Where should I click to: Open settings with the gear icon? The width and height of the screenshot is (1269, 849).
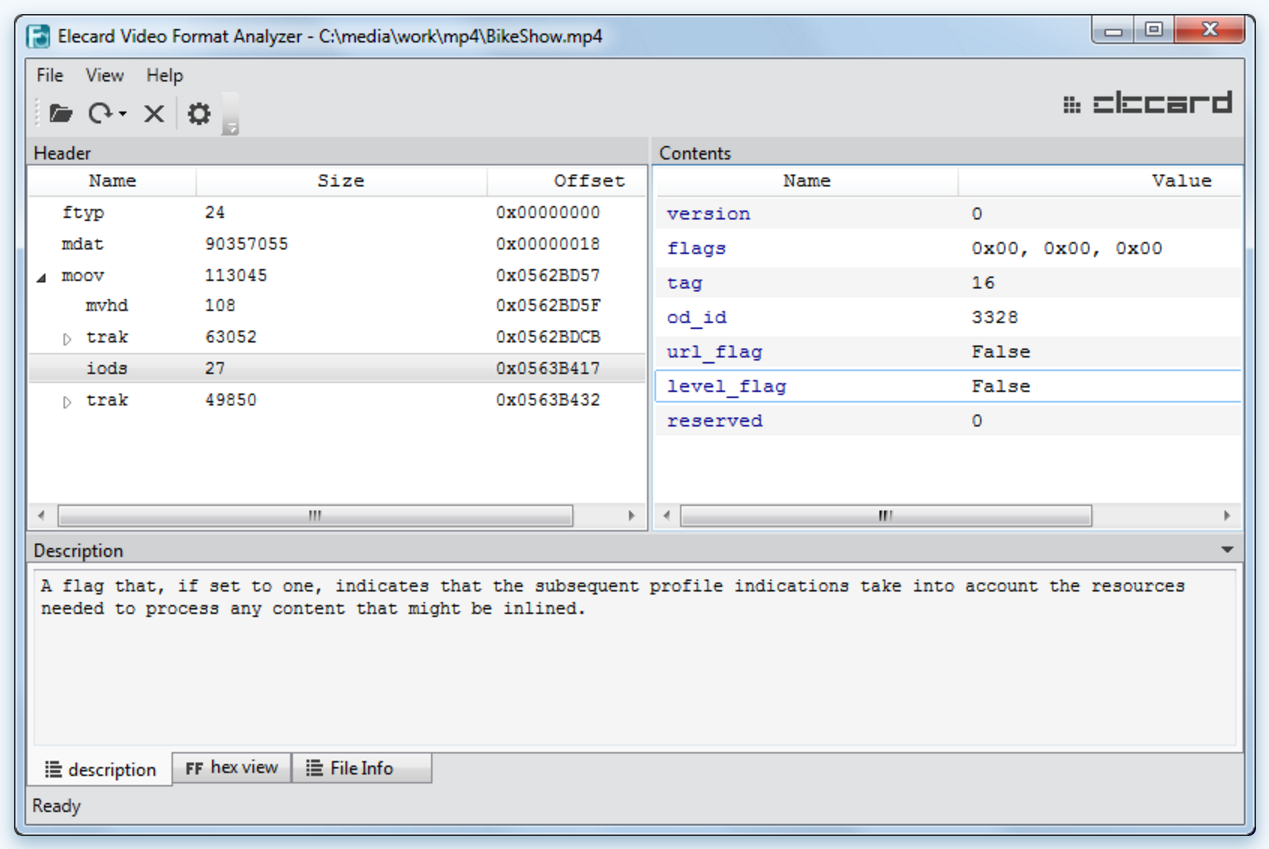[x=199, y=114]
